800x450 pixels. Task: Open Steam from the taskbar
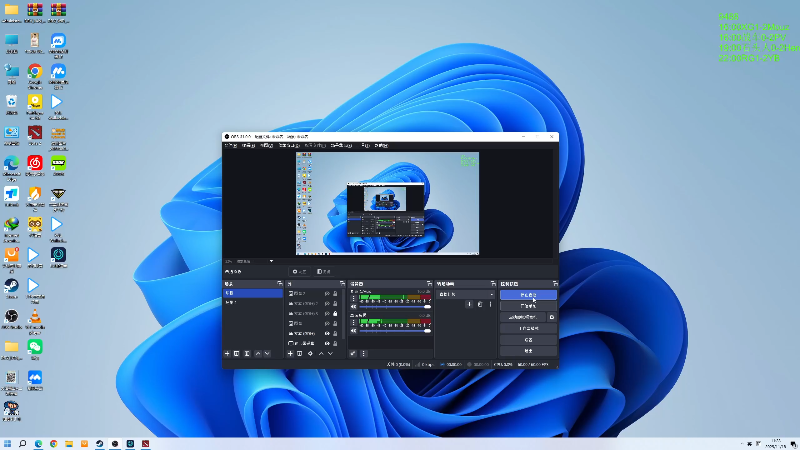pyautogui.click(x=99, y=444)
